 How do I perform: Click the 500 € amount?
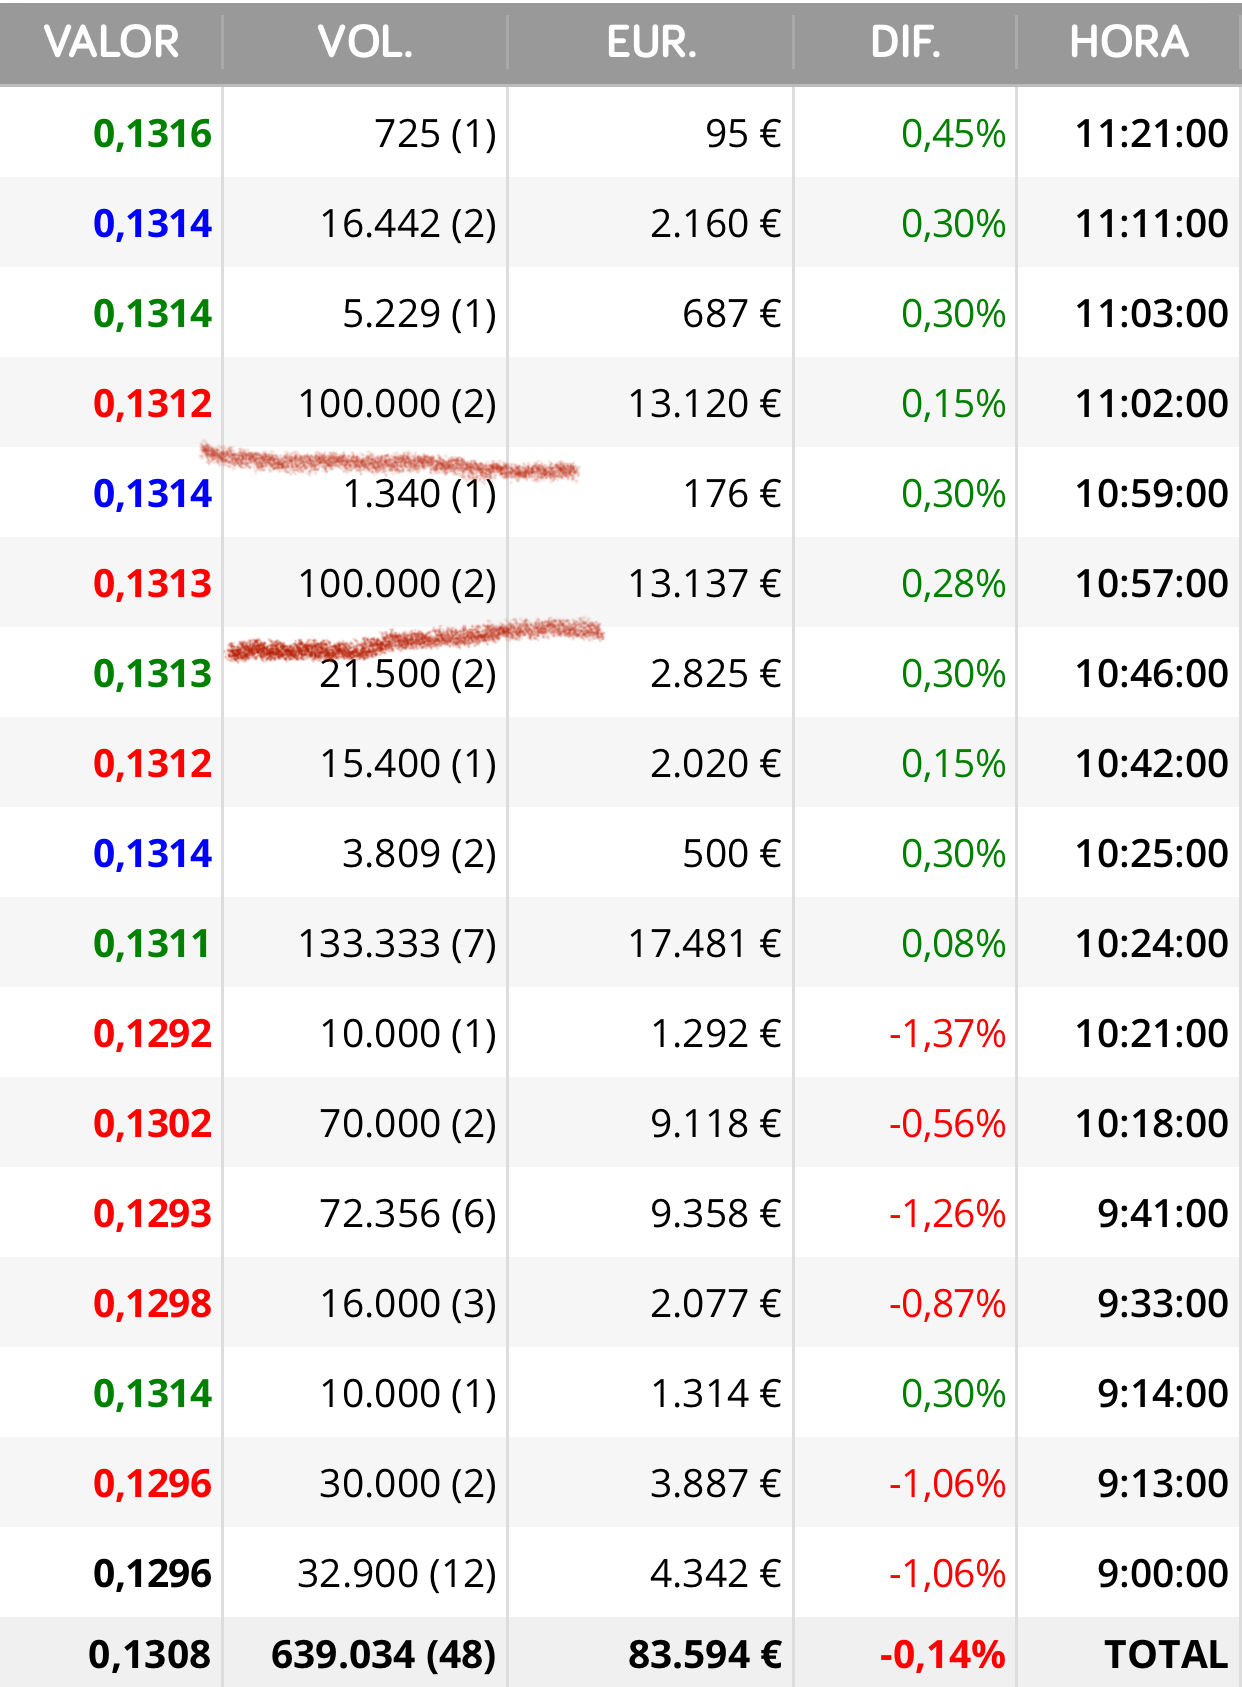click(732, 853)
